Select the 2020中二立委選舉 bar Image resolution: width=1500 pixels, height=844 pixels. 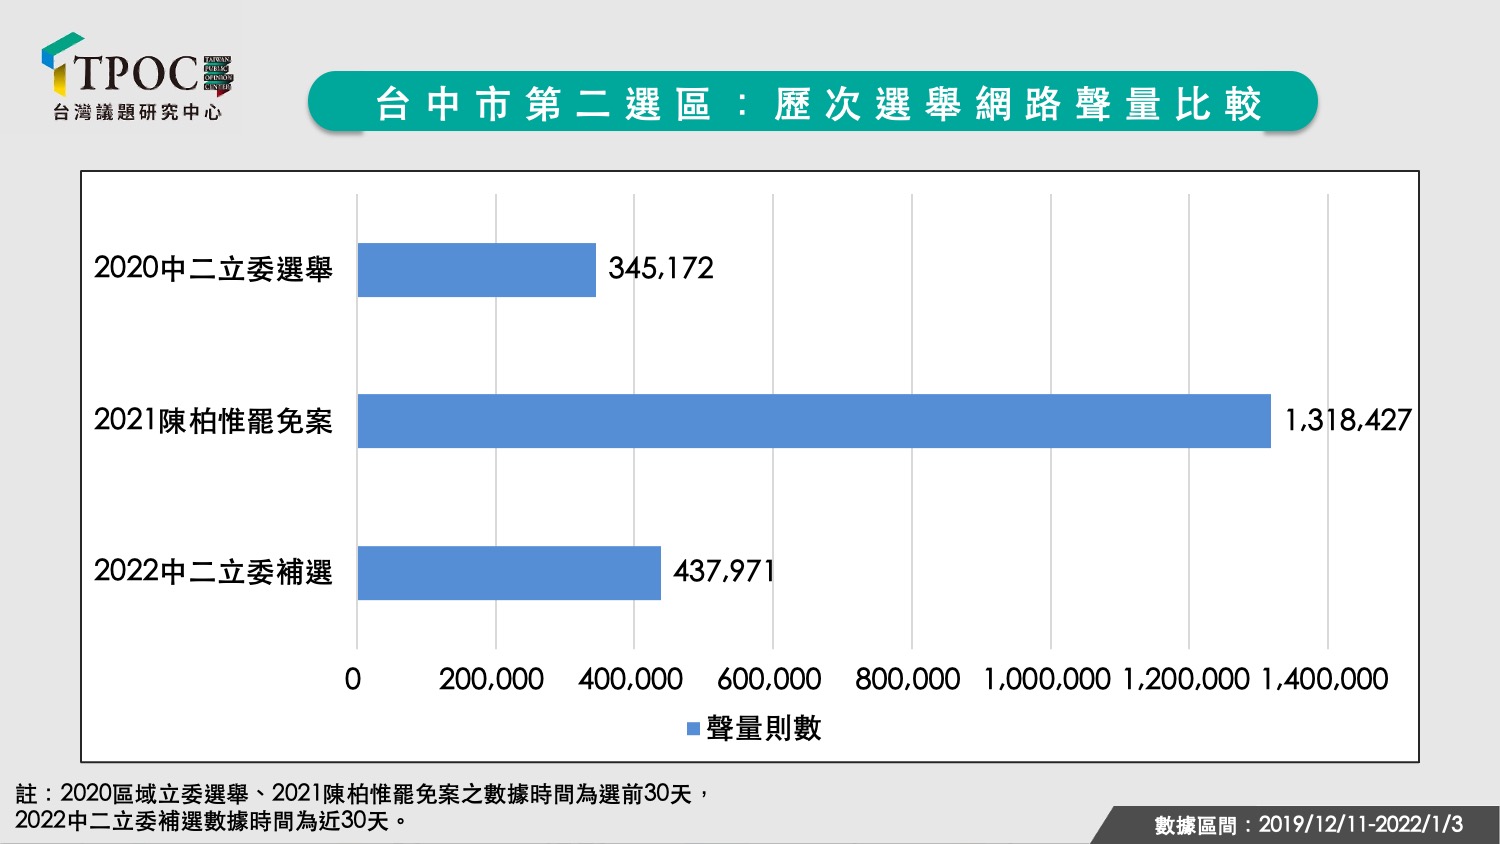click(x=476, y=270)
